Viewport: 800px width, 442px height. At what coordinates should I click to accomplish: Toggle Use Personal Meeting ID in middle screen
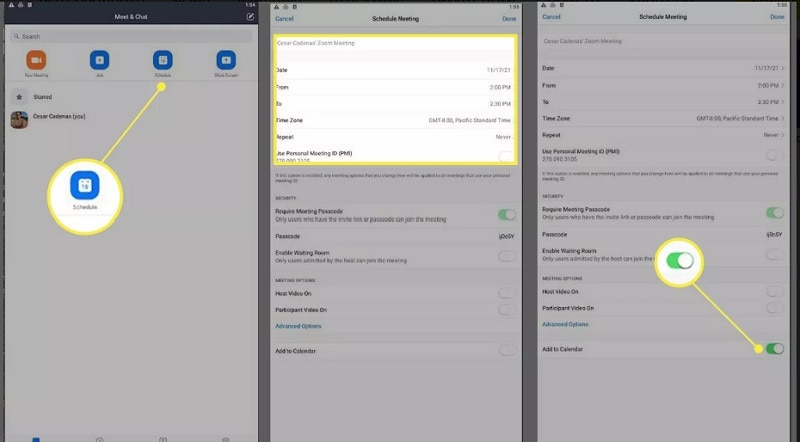click(507, 157)
